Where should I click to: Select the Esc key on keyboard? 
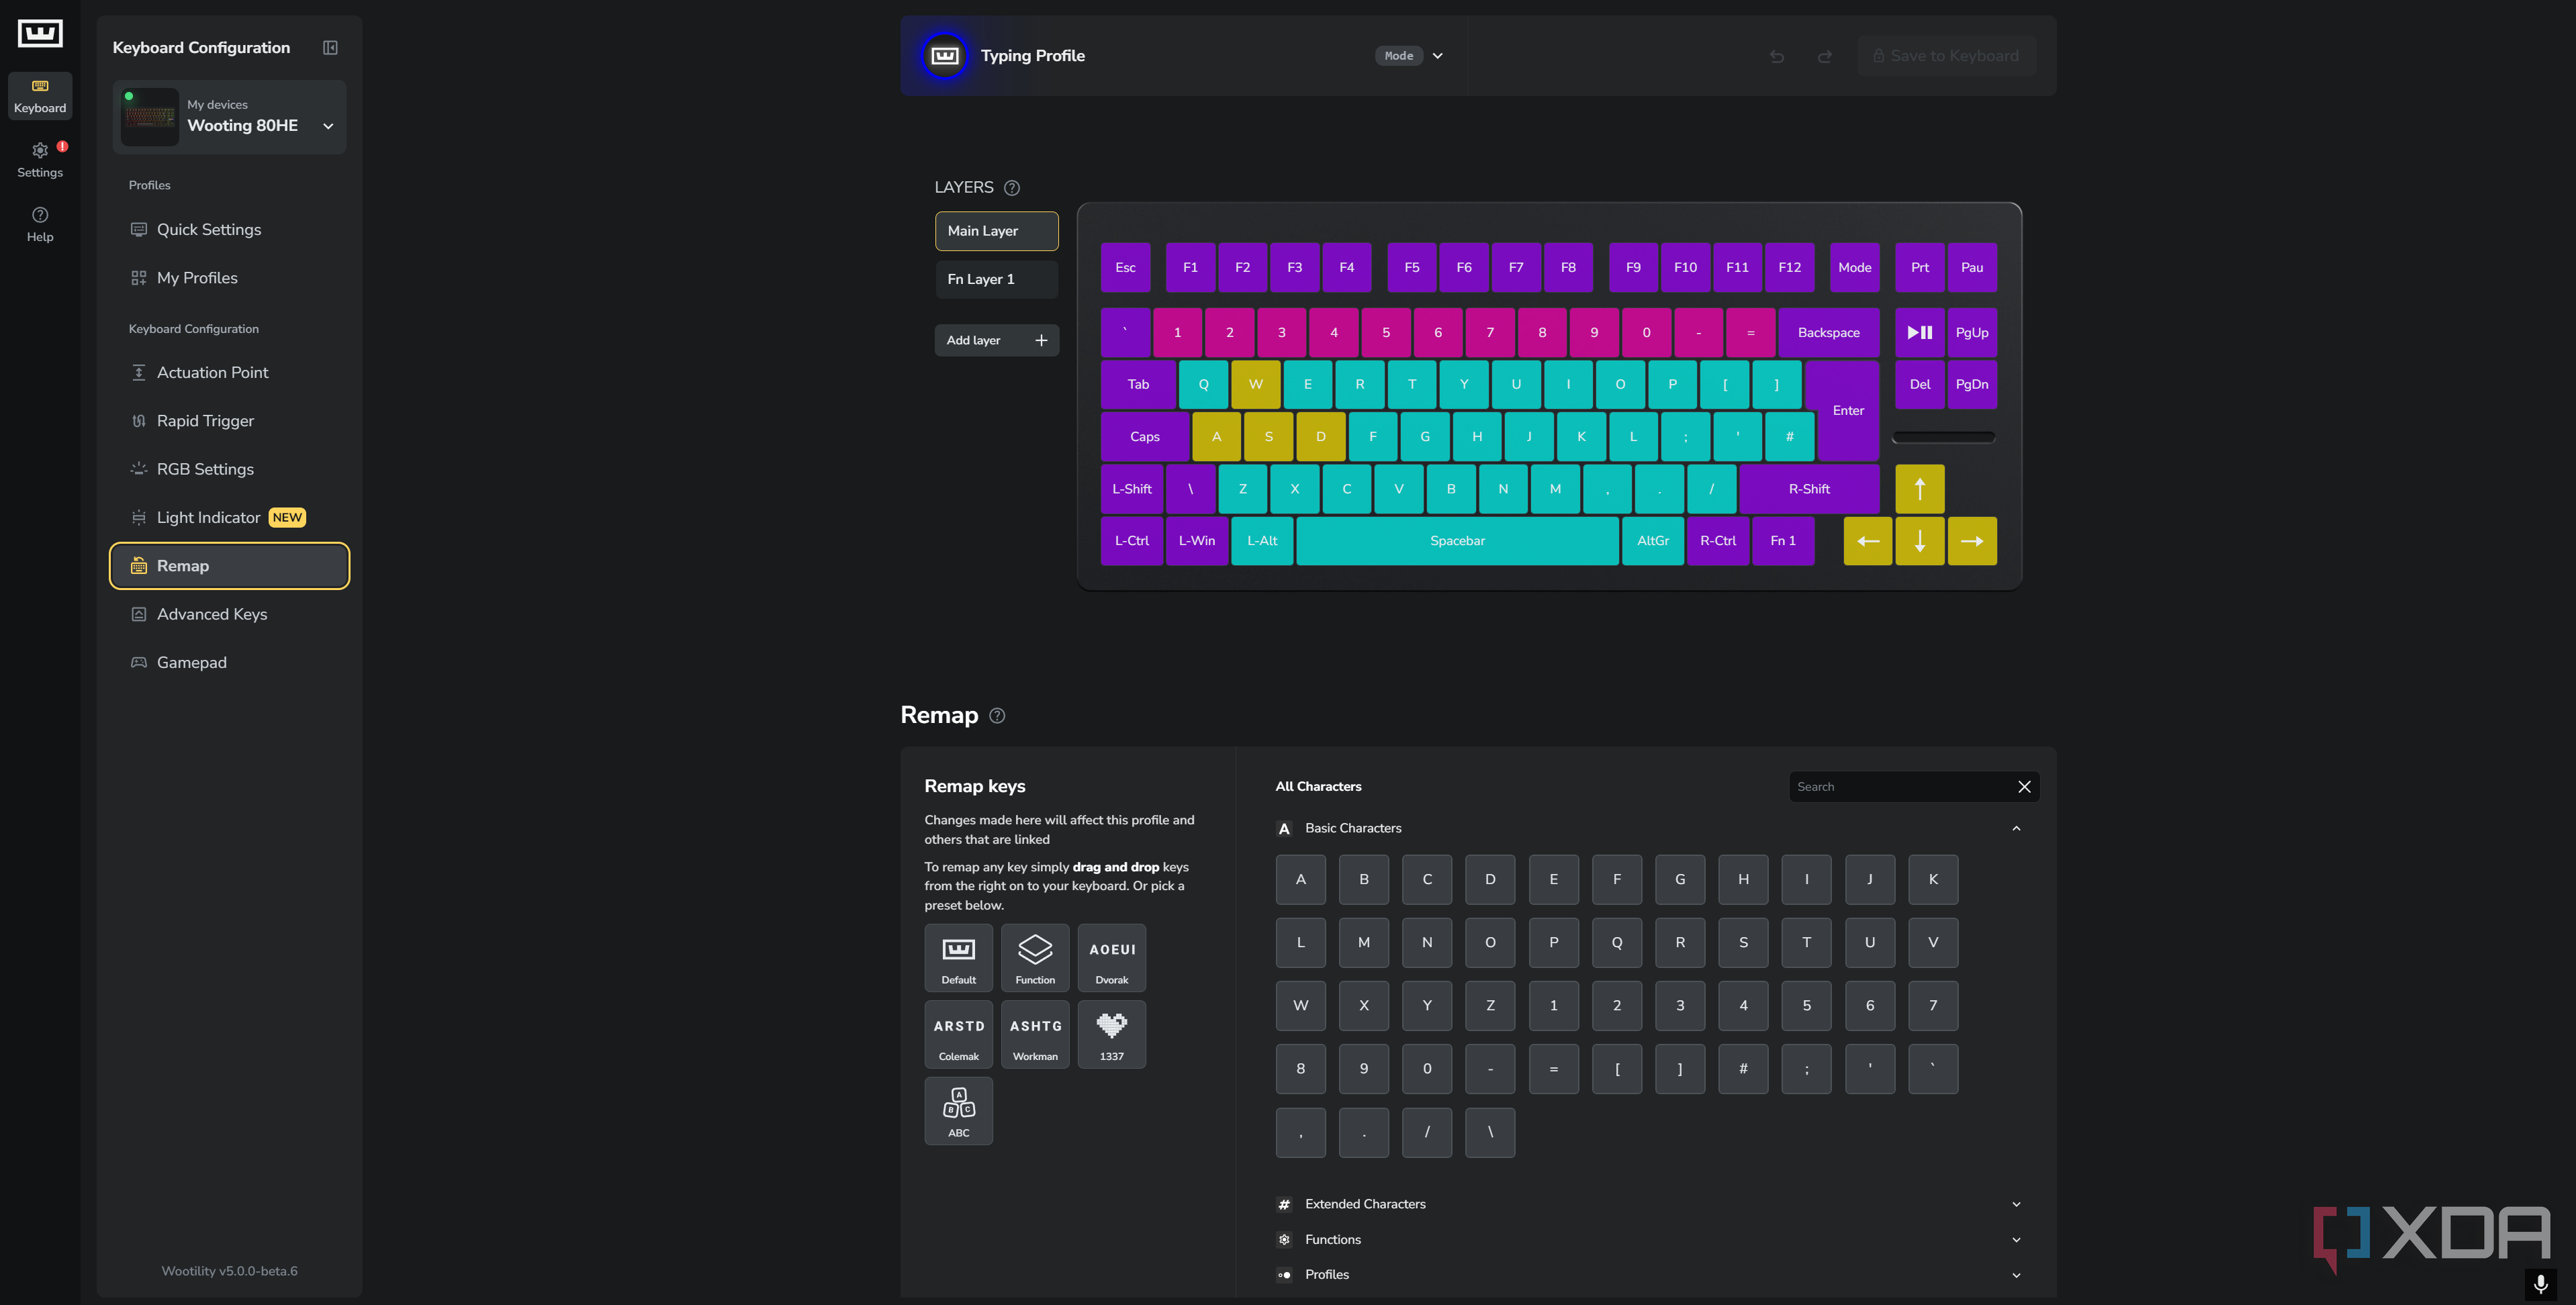pos(1125,267)
